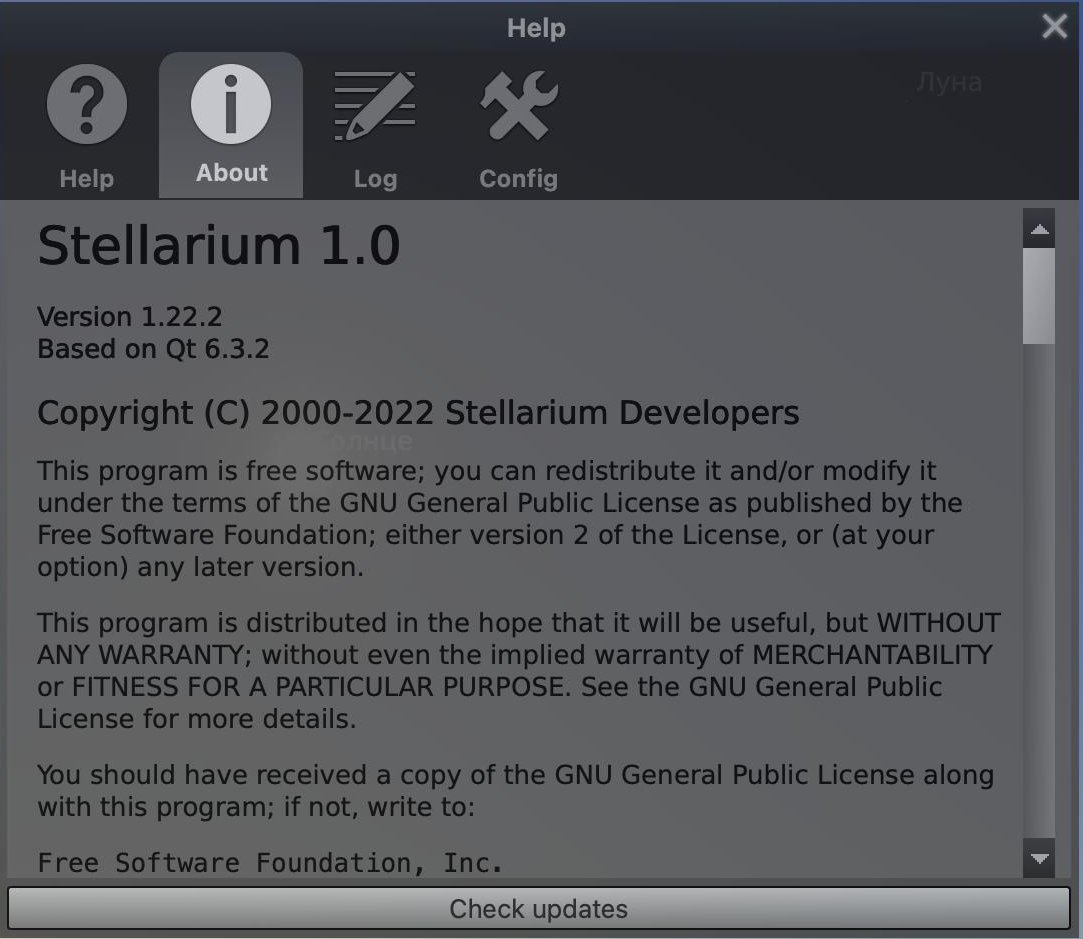This screenshot has height=939, width=1083.
Task: Click the scrollbar up arrow
Action: pos(1039,230)
